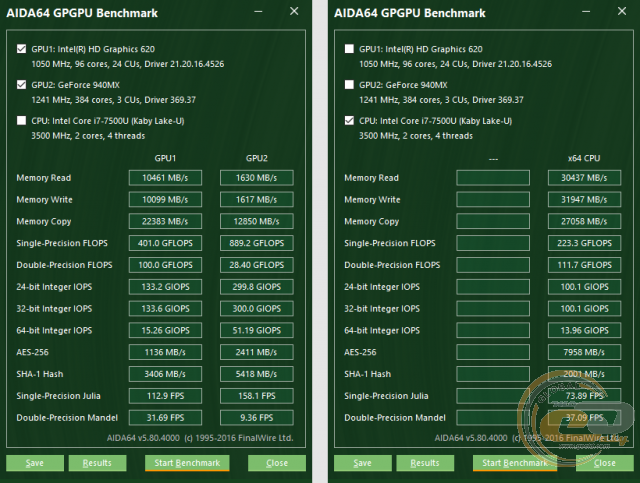Select the 100.0 GFLOPS value
The width and height of the screenshot is (640, 483).
click(x=165, y=265)
